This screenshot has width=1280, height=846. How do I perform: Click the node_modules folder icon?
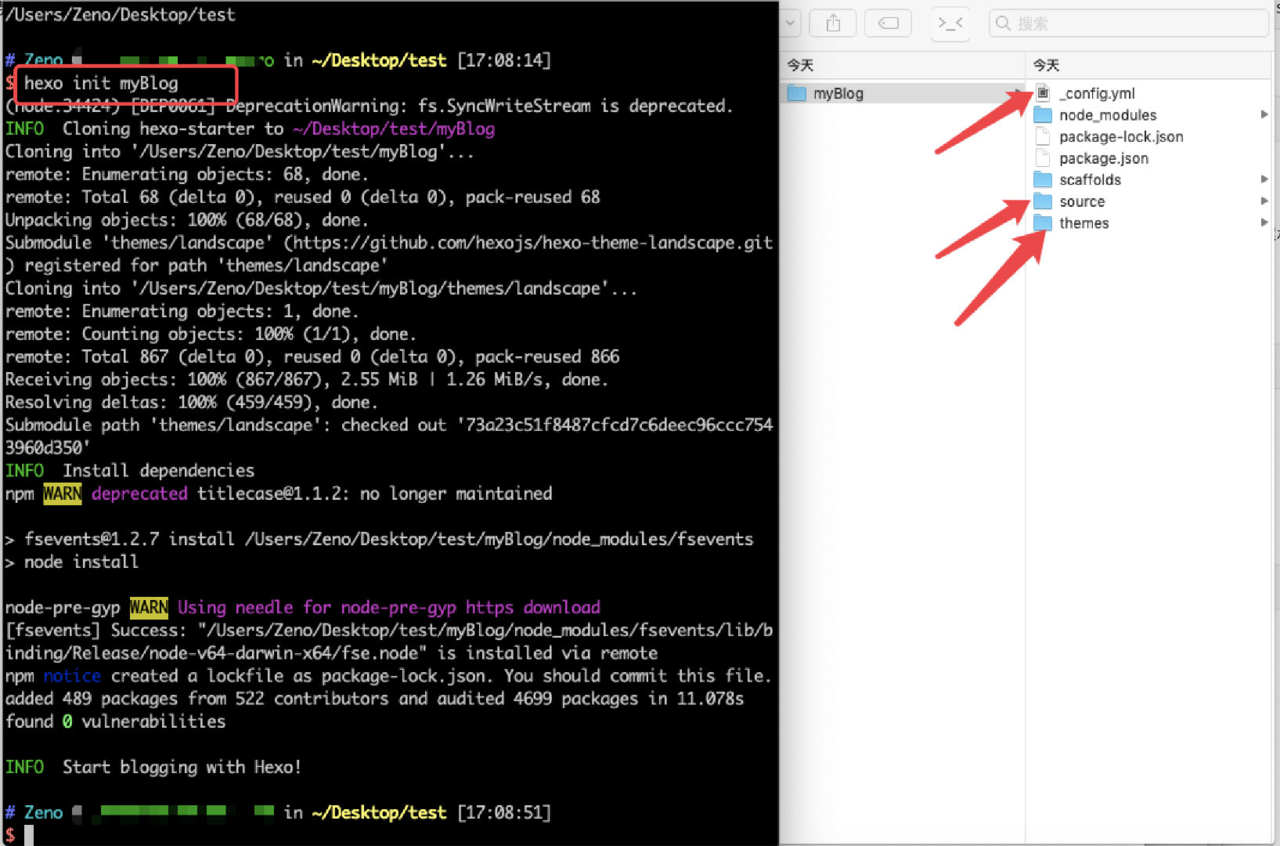point(1043,115)
